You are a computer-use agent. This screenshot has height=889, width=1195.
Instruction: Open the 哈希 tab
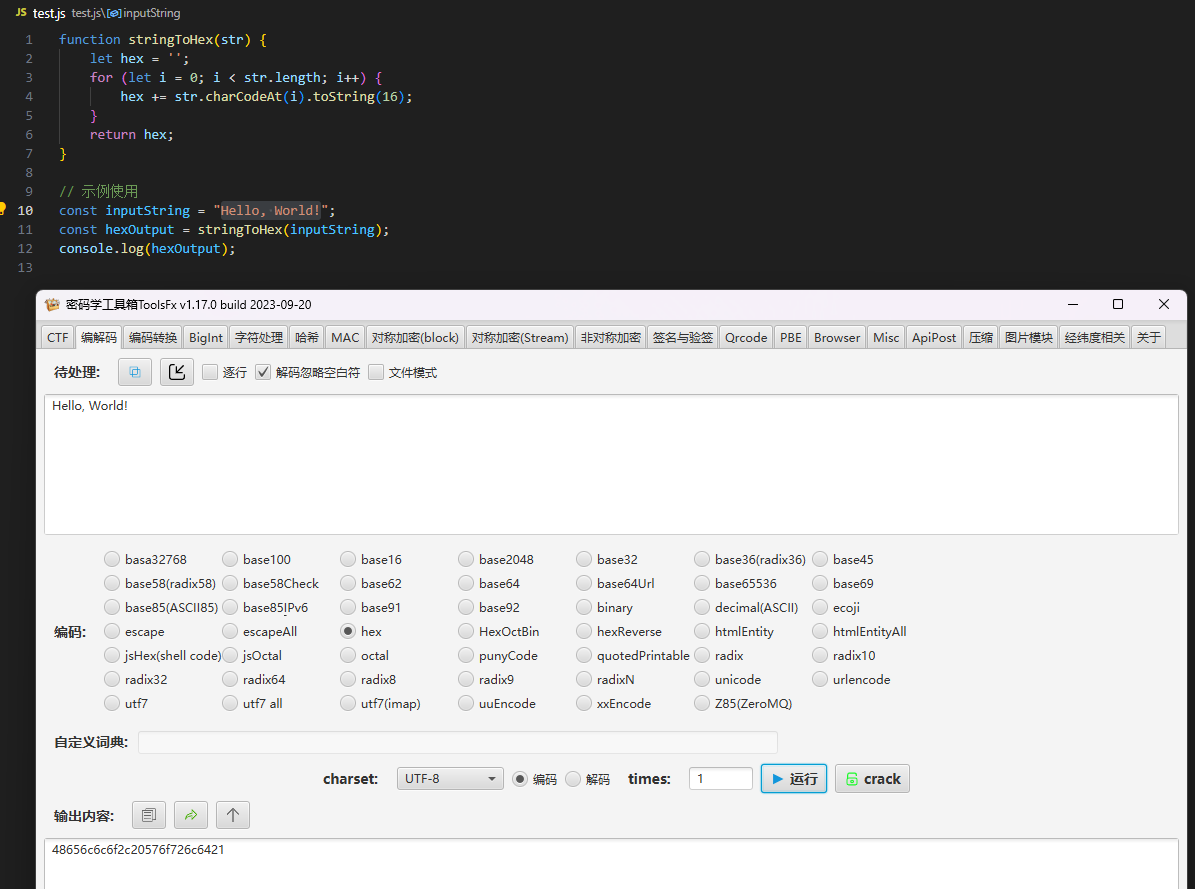pyautogui.click(x=307, y=337)
